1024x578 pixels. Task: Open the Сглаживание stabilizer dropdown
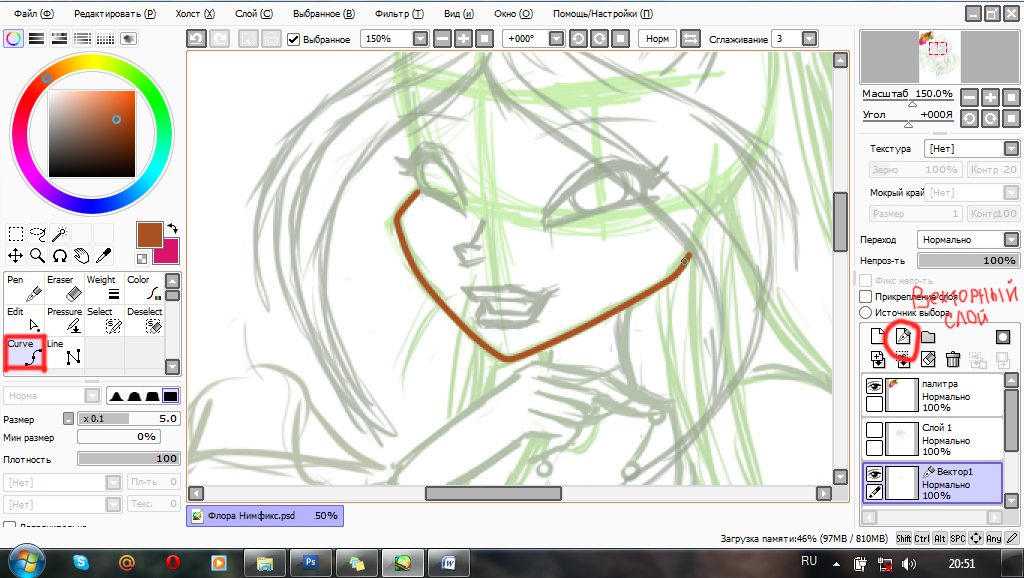pos(809,39)
